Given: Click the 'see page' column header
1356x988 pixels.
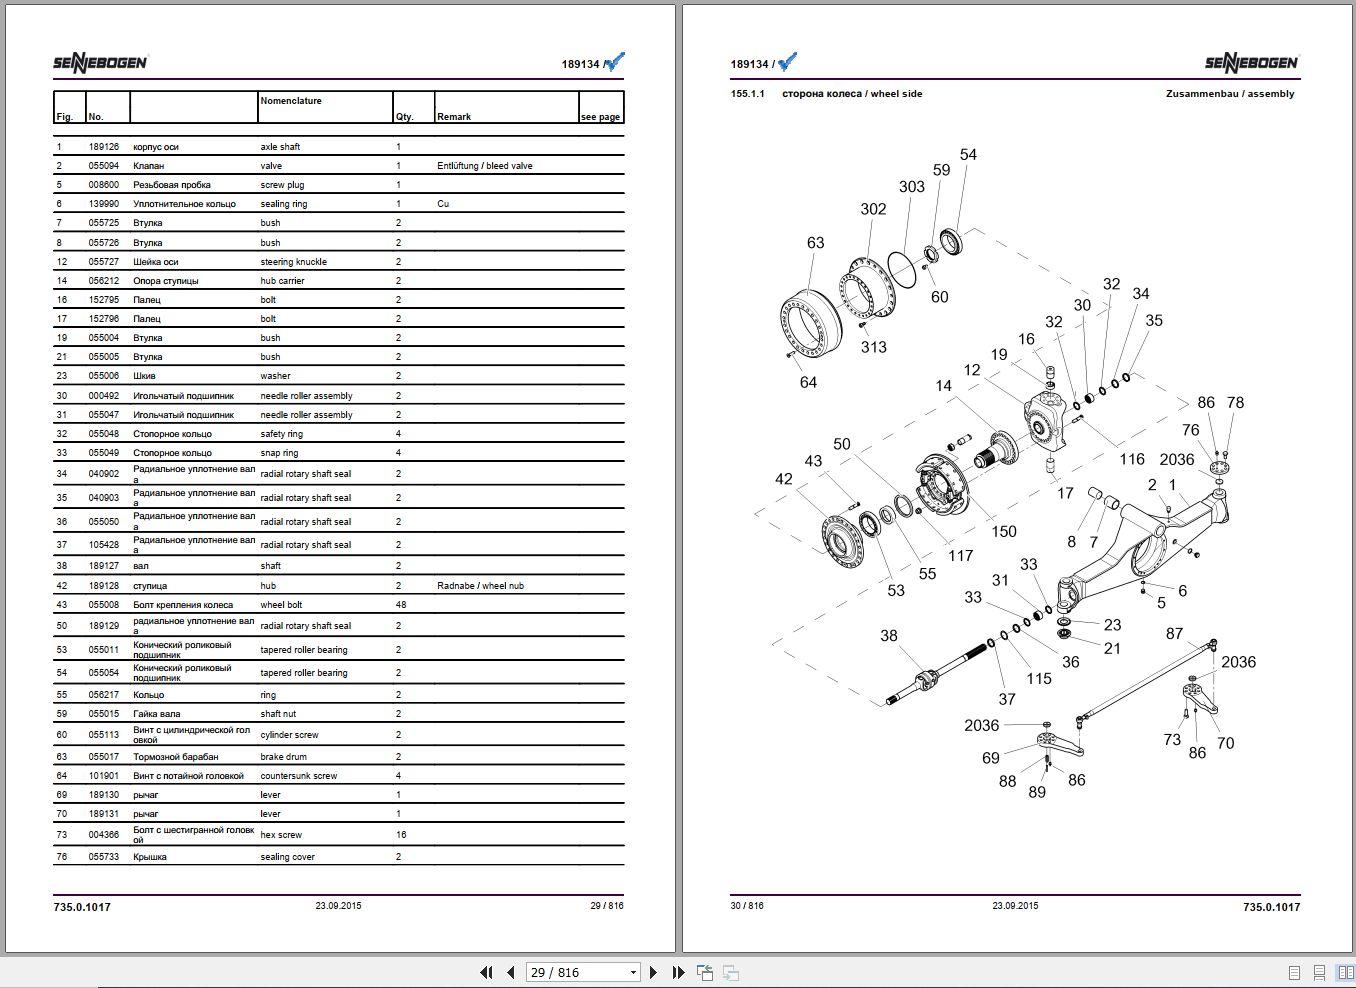Looking at the screenshot, I should pyautogui.click(x=600, y=117).
